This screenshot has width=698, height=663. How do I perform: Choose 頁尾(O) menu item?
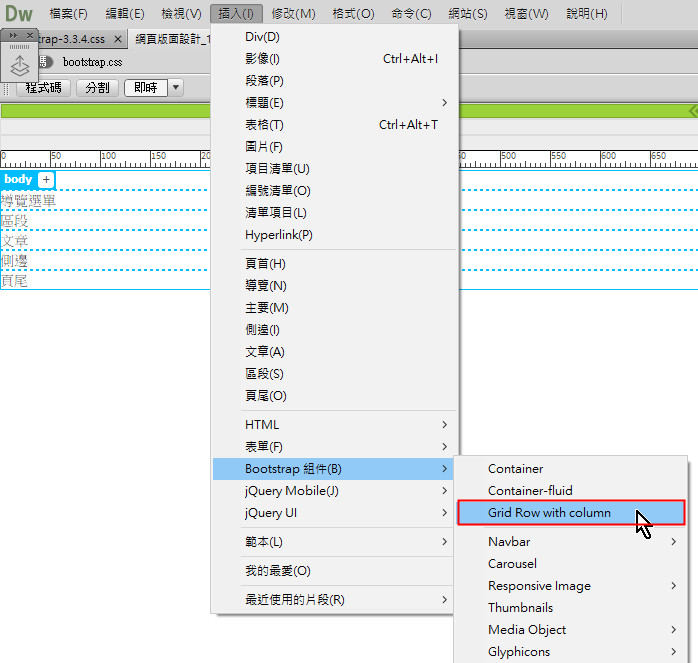point(335,396)
